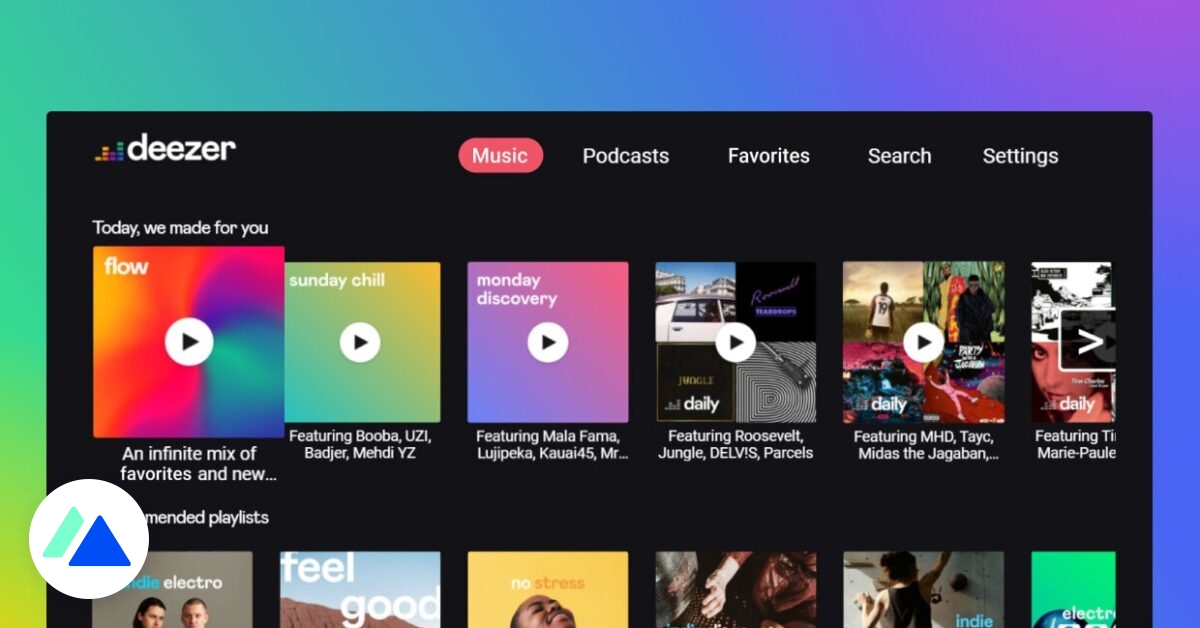
Task: Switch to the Favorites tab
Action: coord(768,156)
